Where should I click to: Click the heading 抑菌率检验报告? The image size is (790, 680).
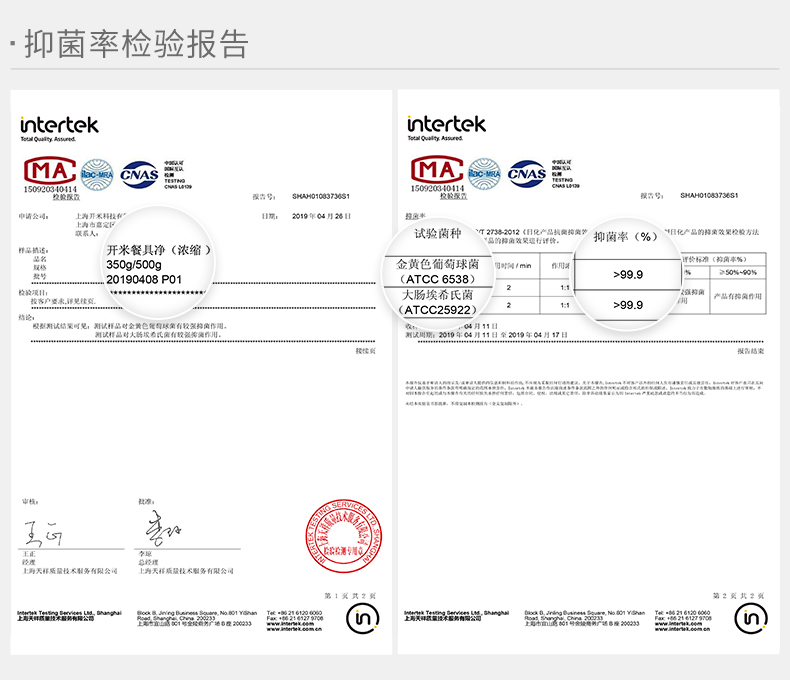click(137, 44)
